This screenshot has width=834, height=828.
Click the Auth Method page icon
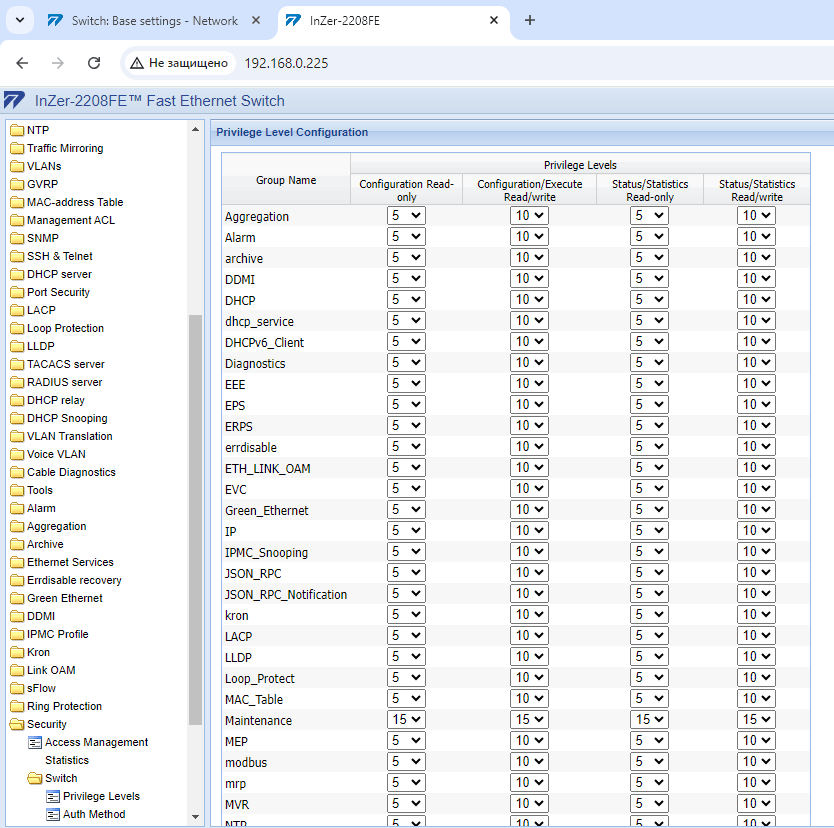[53, 815]
